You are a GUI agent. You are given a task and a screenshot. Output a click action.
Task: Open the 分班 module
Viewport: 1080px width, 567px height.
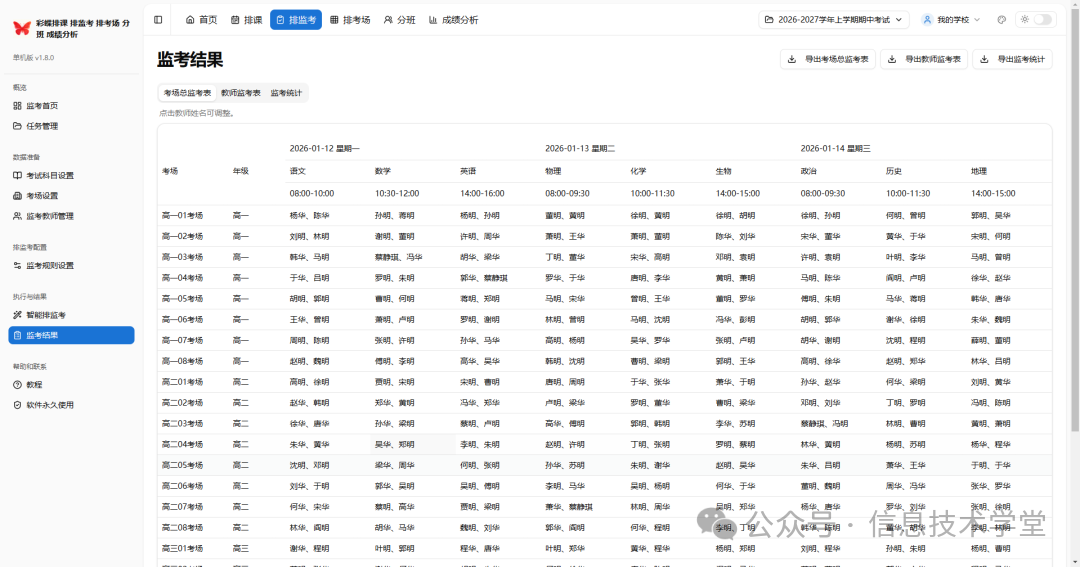pyautogui.click(x=399, y=20)
